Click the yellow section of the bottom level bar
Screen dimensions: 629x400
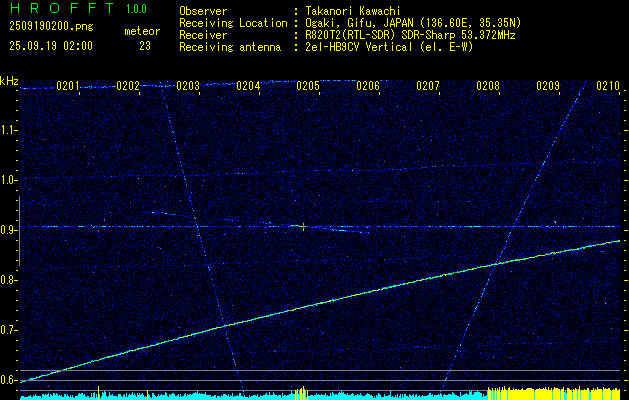[x=554, y=393]
